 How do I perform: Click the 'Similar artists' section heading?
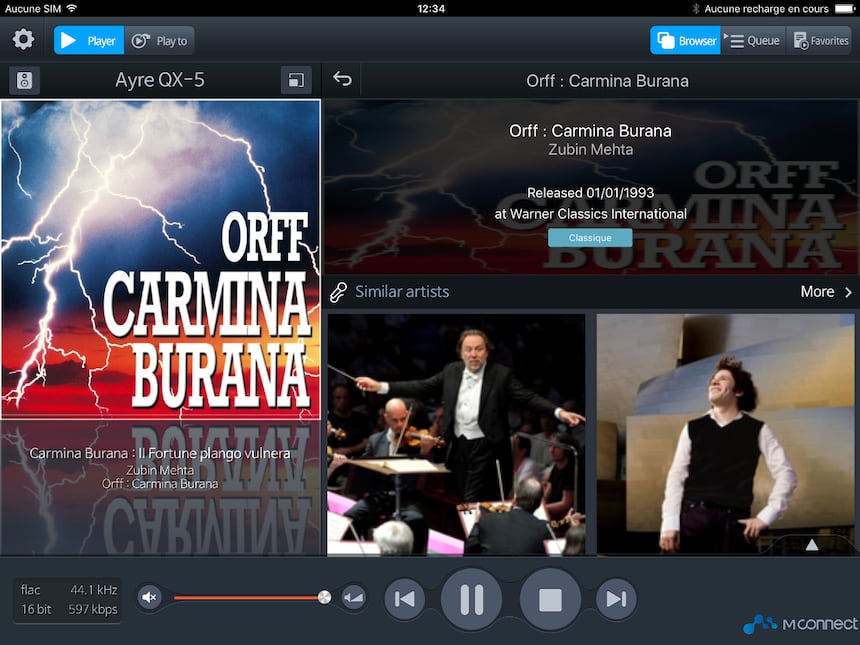point(402,291)
